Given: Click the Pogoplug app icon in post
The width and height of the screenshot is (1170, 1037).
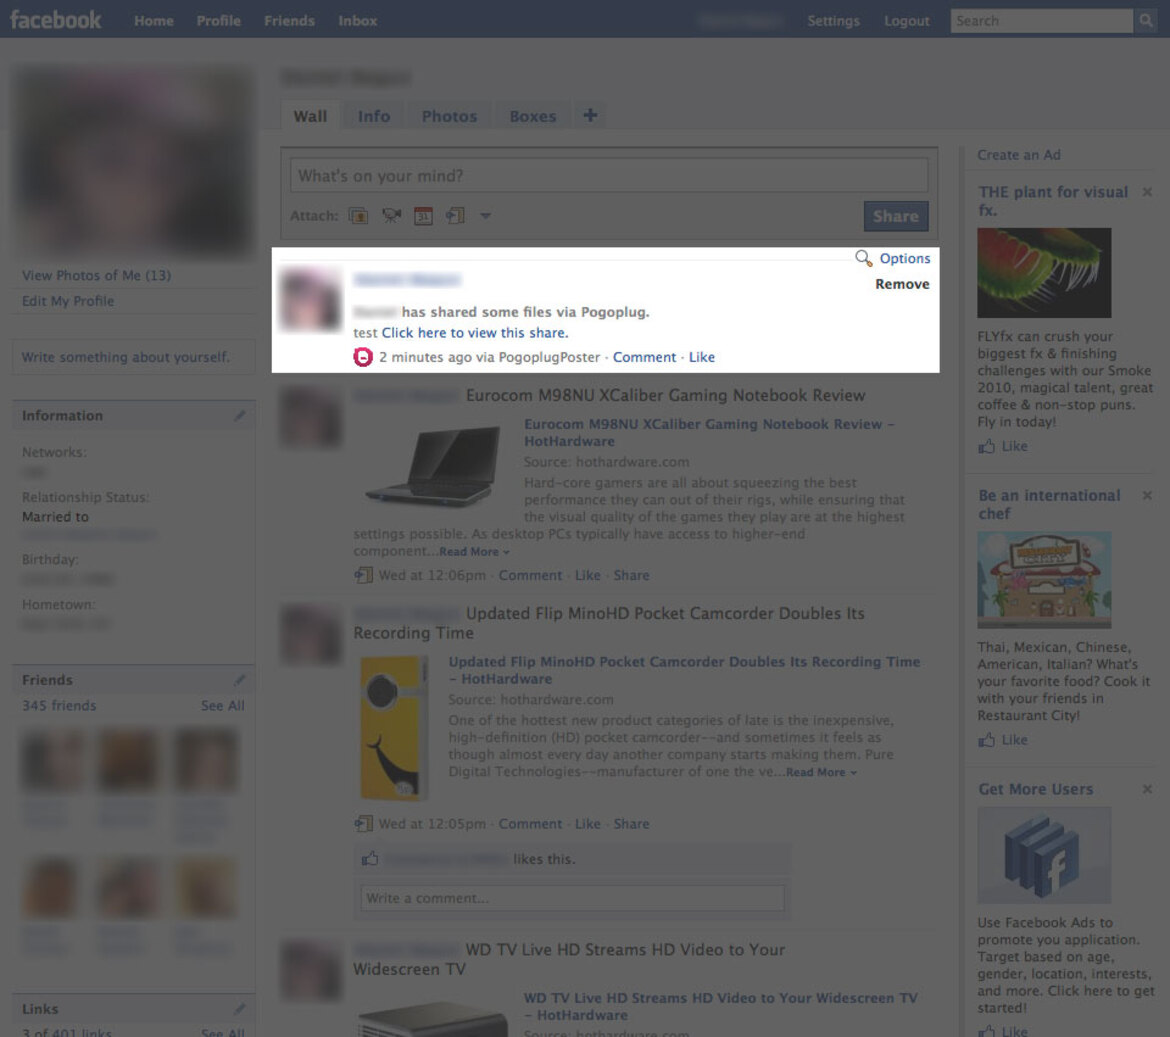Looking at the screenshot, I should [x=363, y=357].
